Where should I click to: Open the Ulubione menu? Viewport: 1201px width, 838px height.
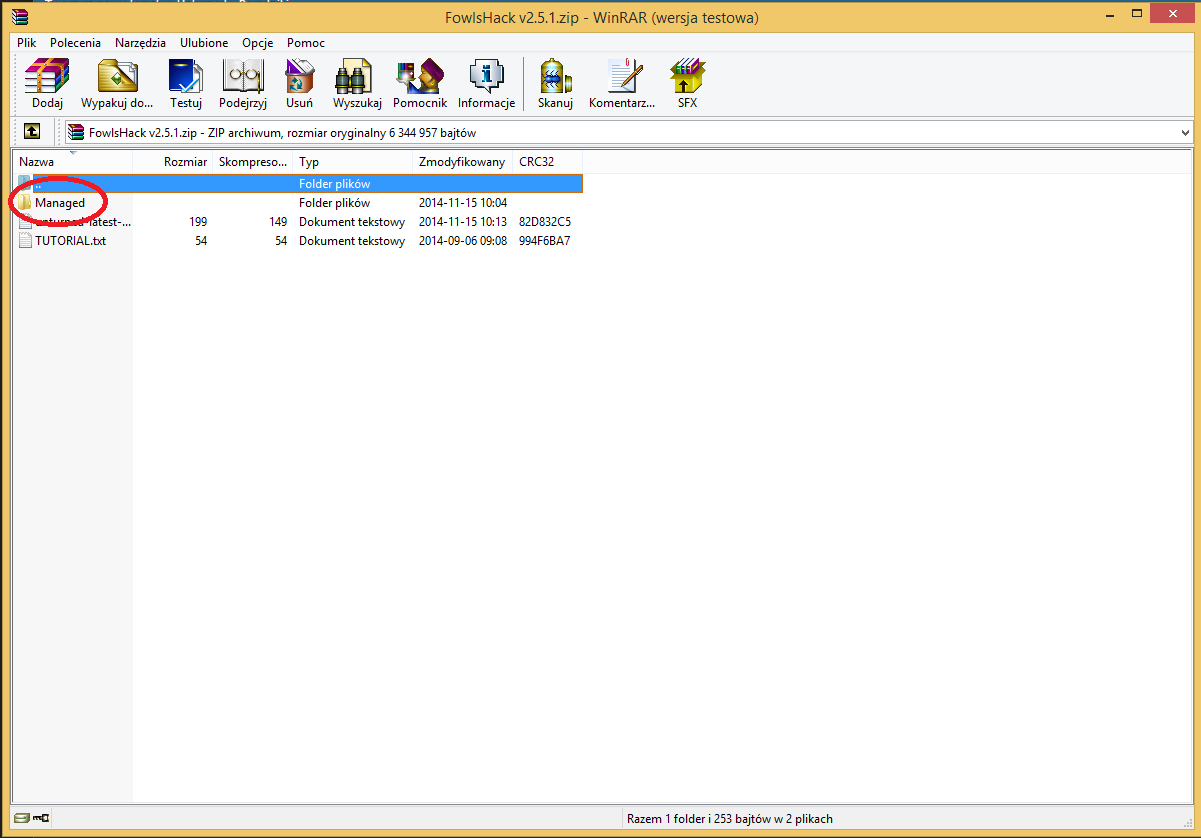[x=204, y=43]
